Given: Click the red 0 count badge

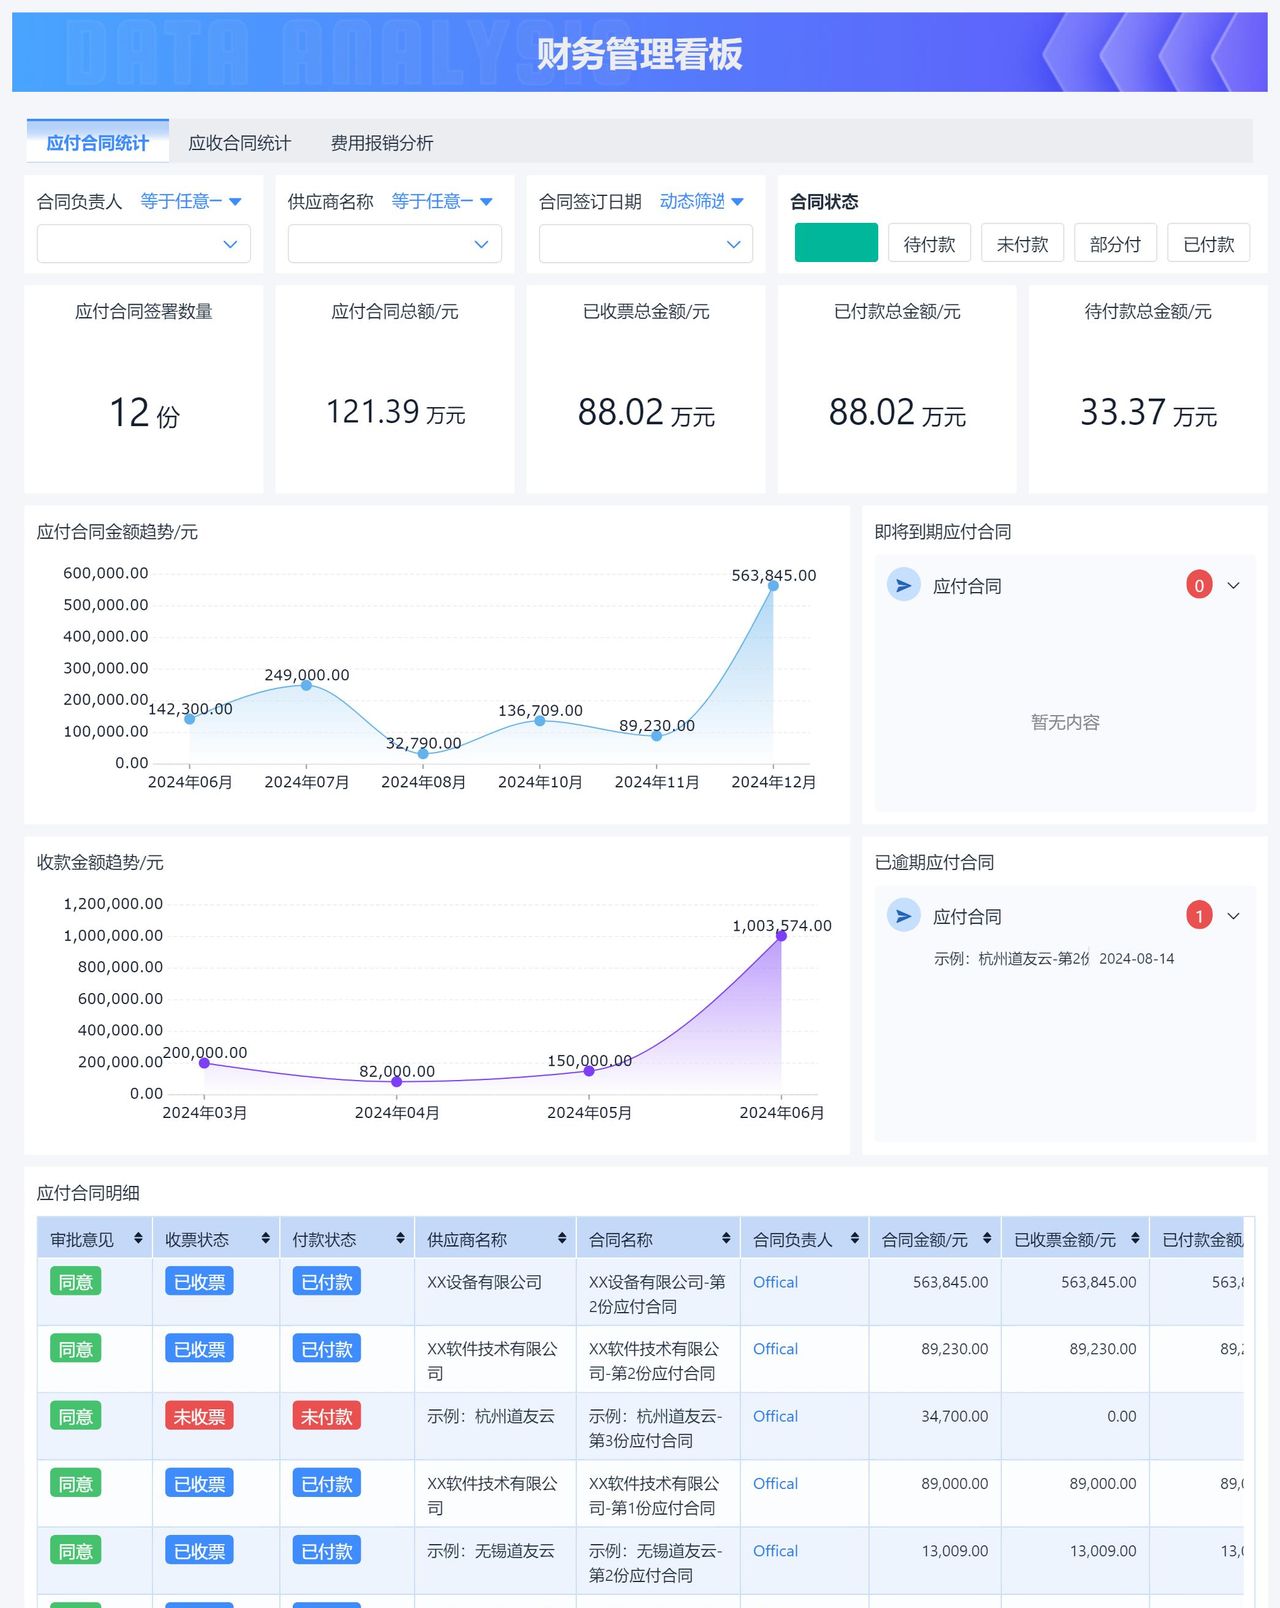Looking at the screenshot, I should point(1199,585).
